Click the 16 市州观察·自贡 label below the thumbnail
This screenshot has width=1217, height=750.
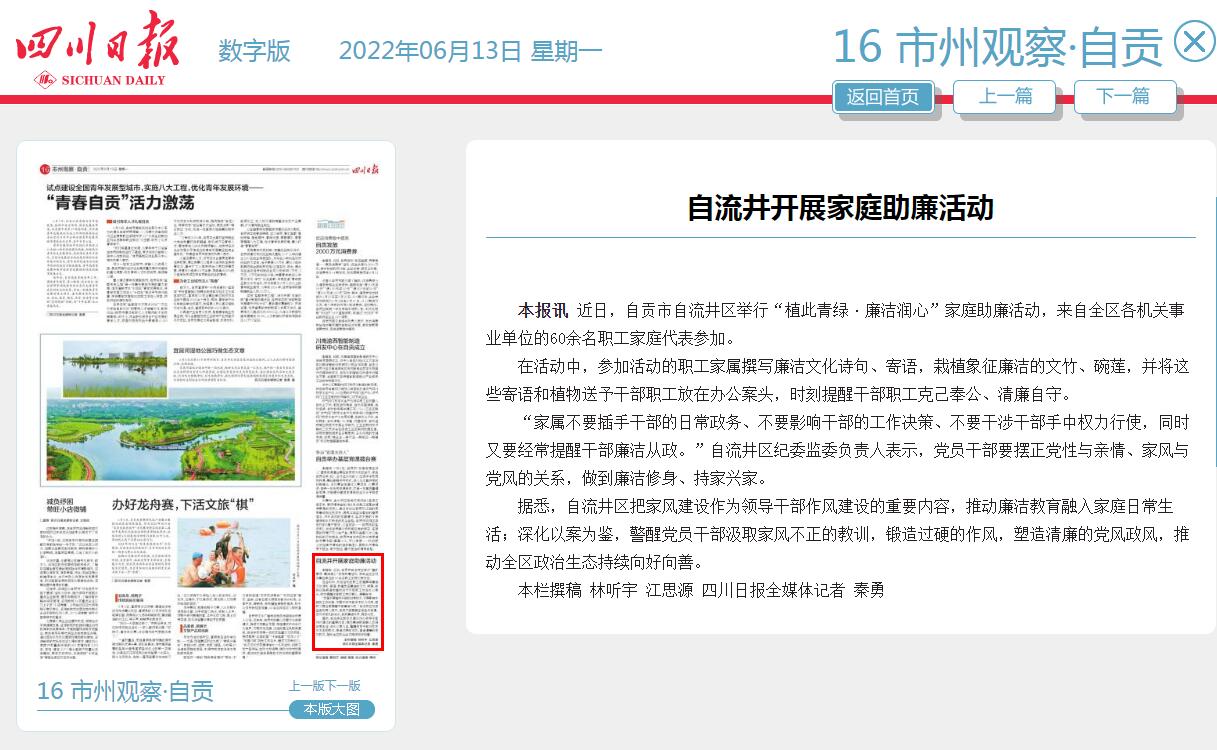125,691
